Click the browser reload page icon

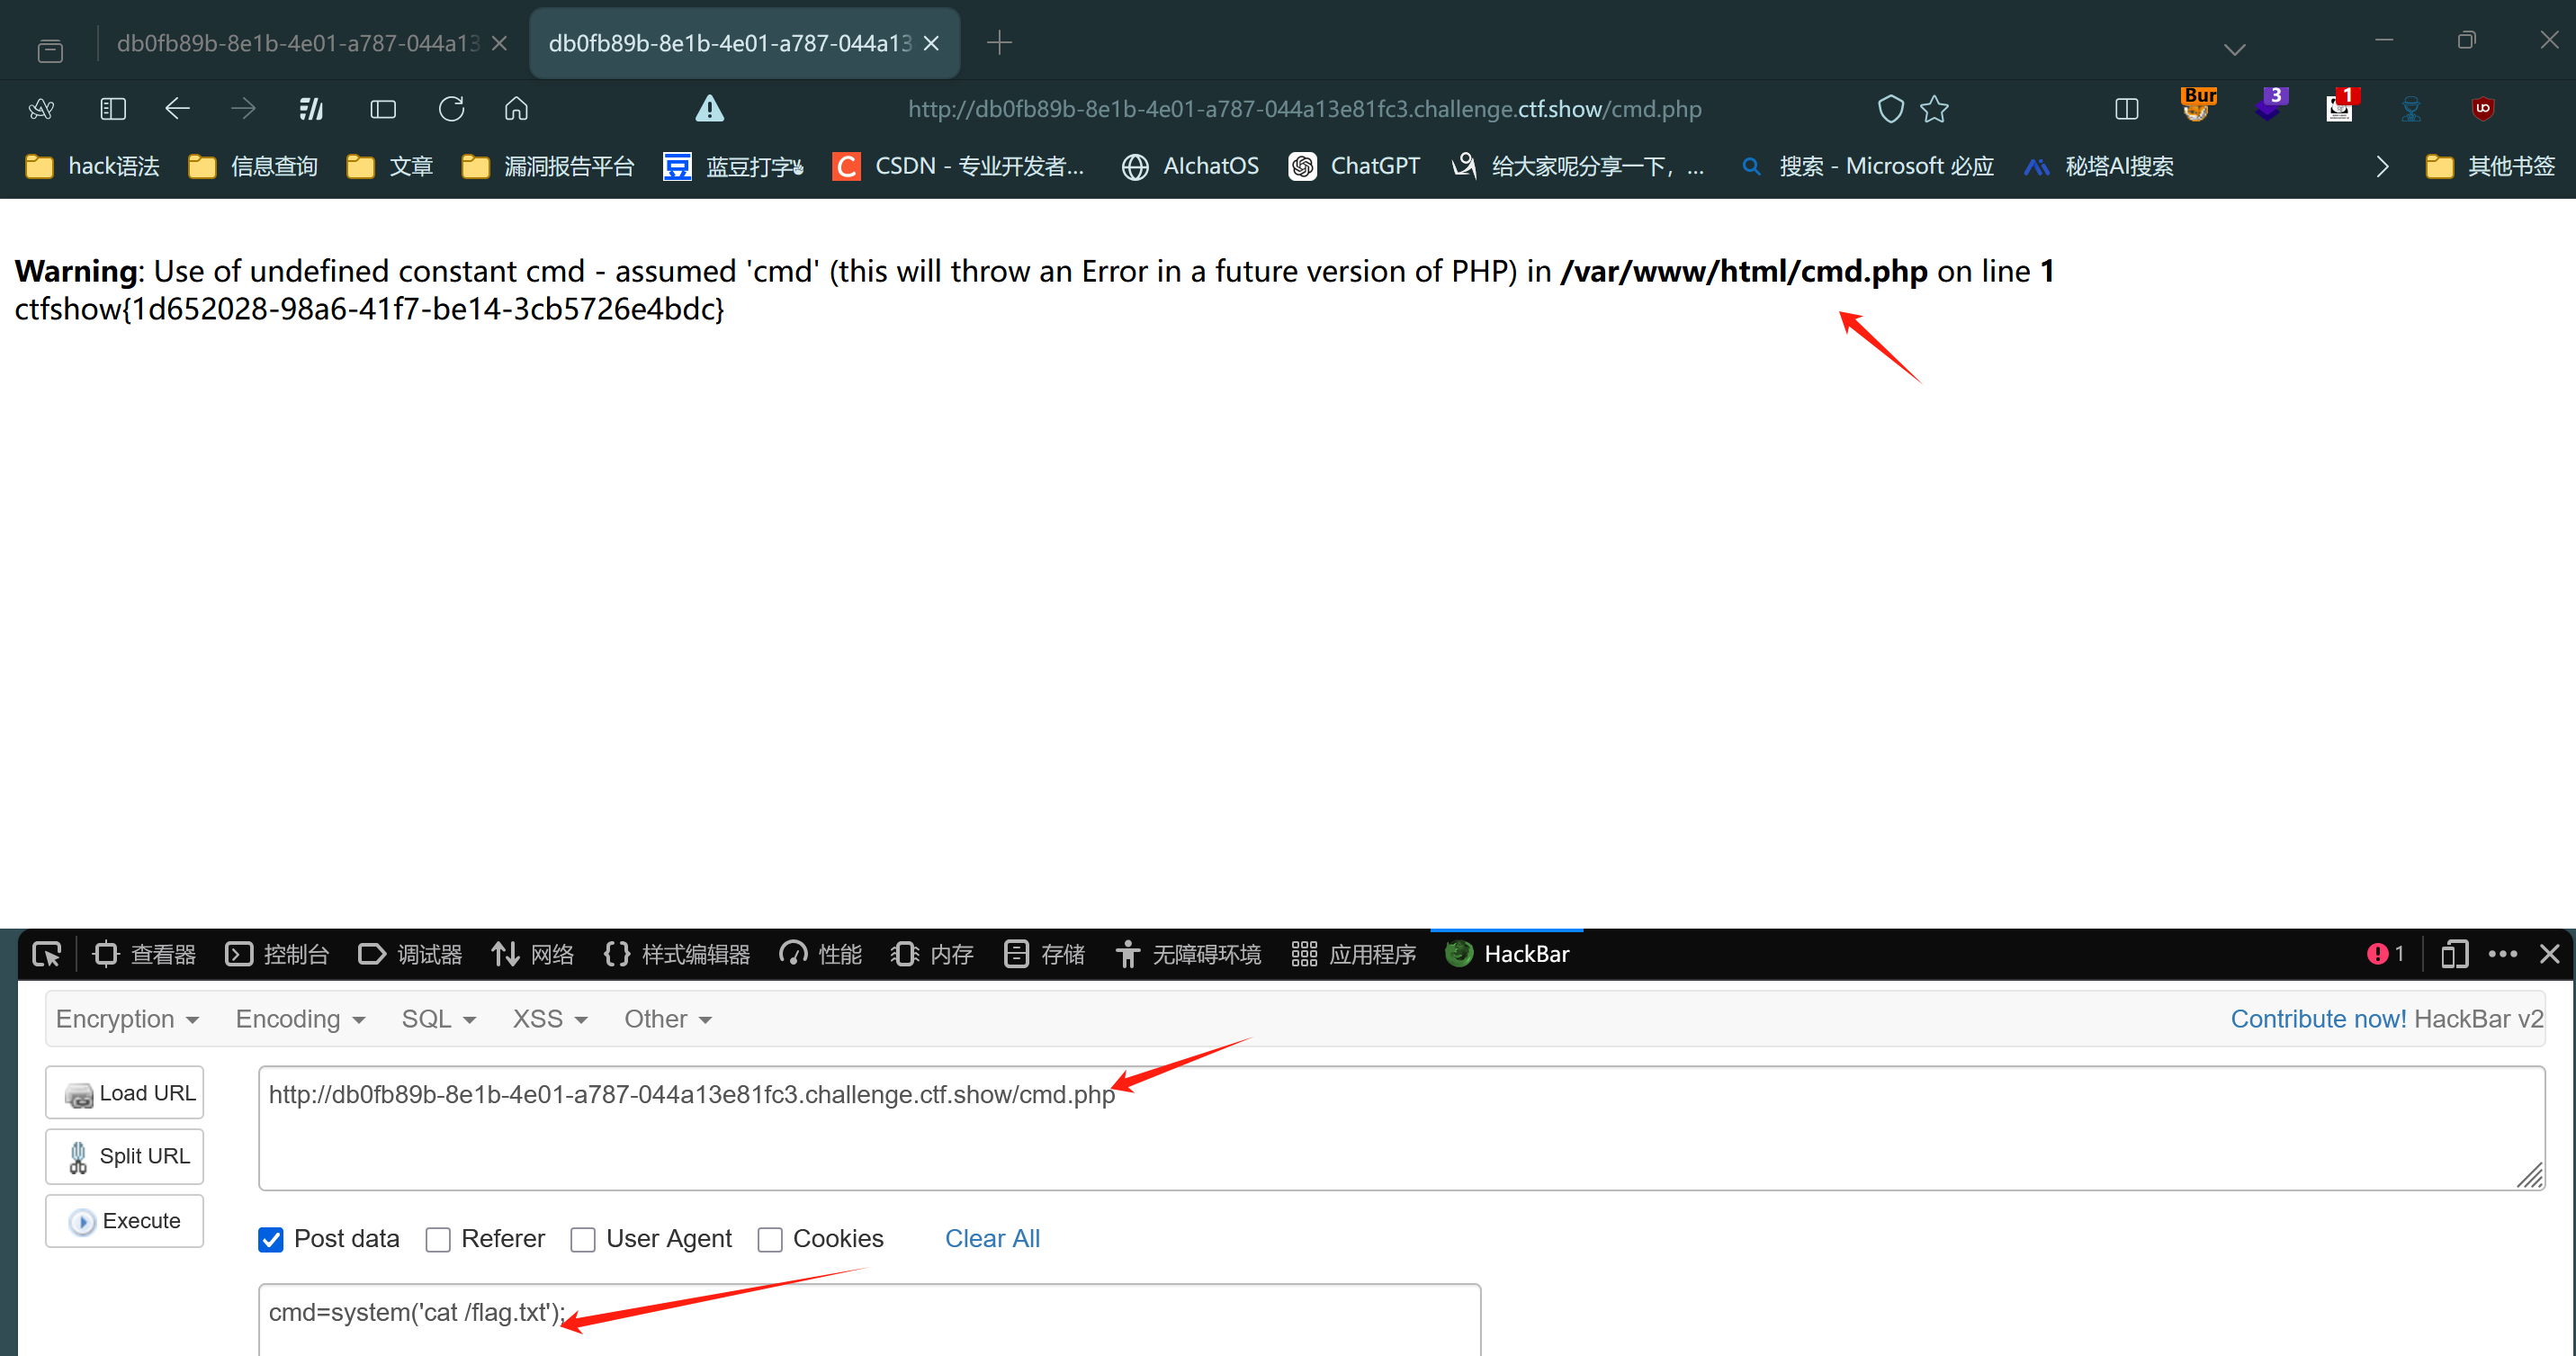pos(451,109)
